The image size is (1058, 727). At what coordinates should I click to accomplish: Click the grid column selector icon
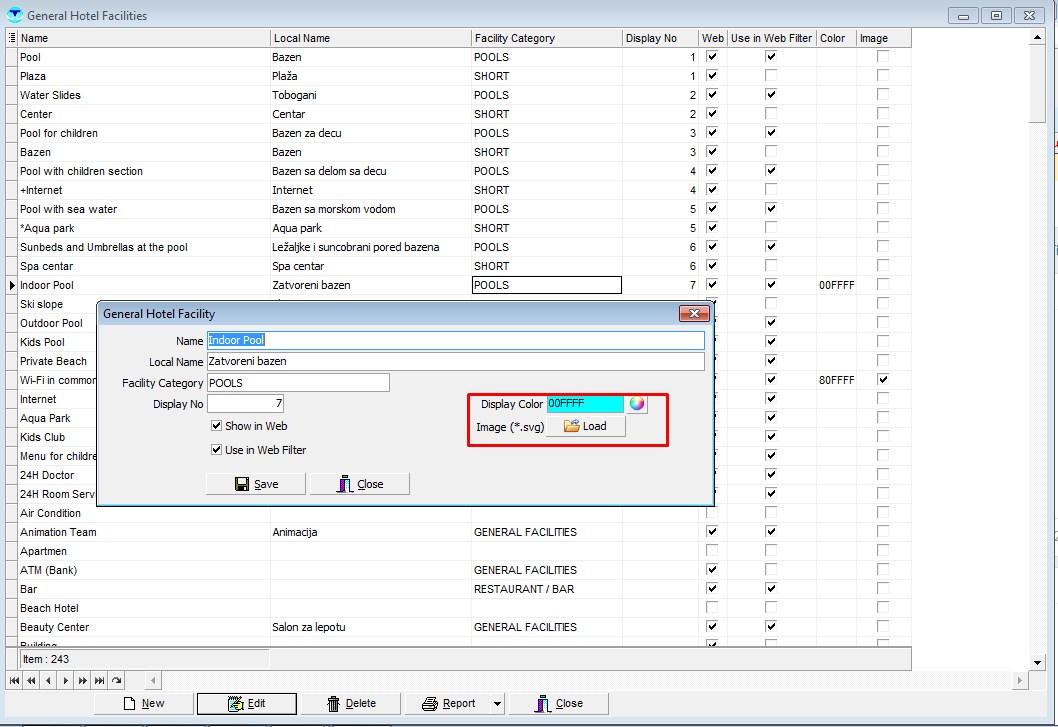click(11, 38)
